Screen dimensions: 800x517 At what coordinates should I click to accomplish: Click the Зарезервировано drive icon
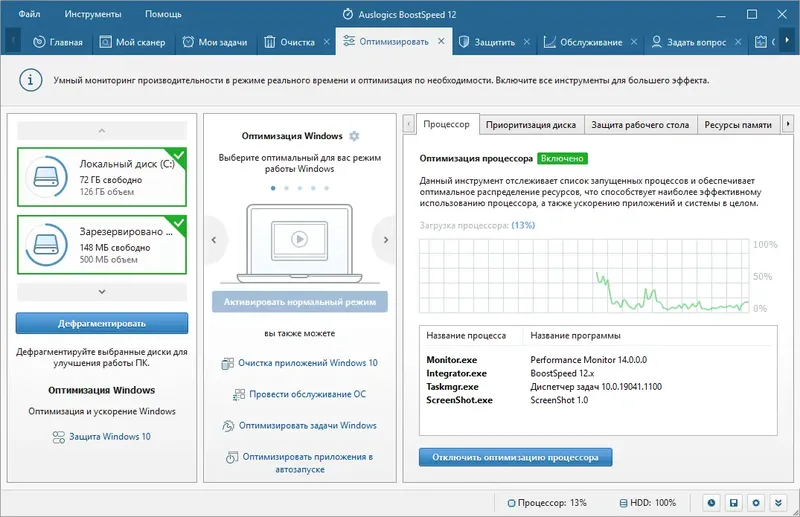46,244
